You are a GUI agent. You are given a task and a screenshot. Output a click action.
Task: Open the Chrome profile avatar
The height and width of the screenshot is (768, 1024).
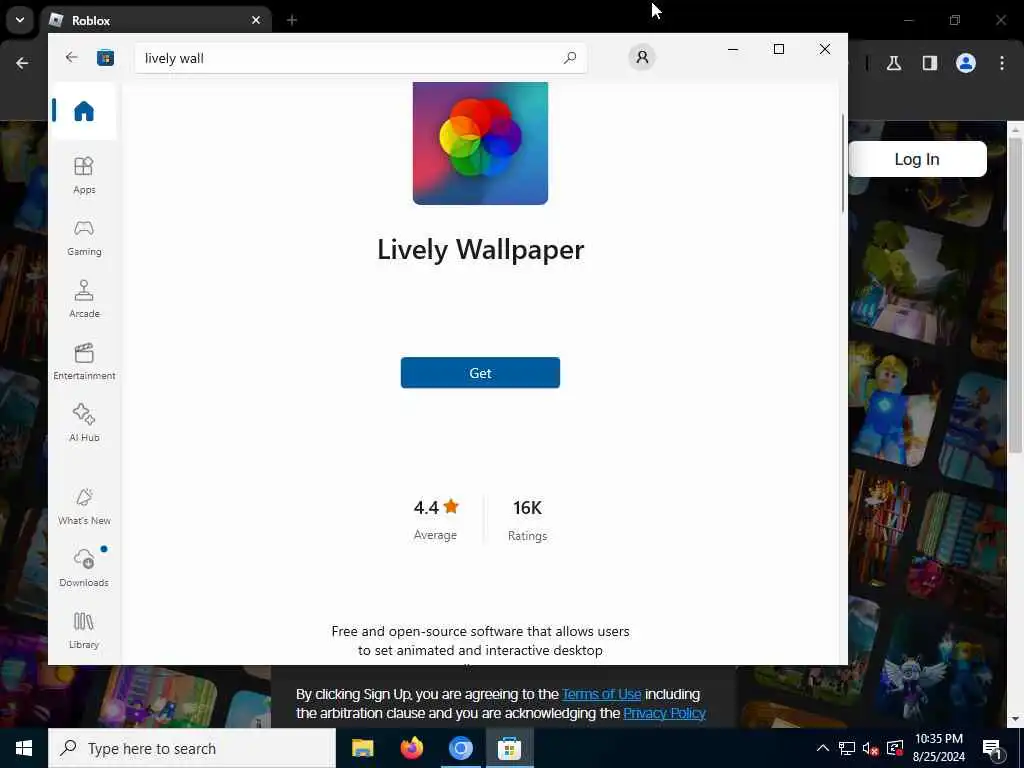click(x=966, y=63)
